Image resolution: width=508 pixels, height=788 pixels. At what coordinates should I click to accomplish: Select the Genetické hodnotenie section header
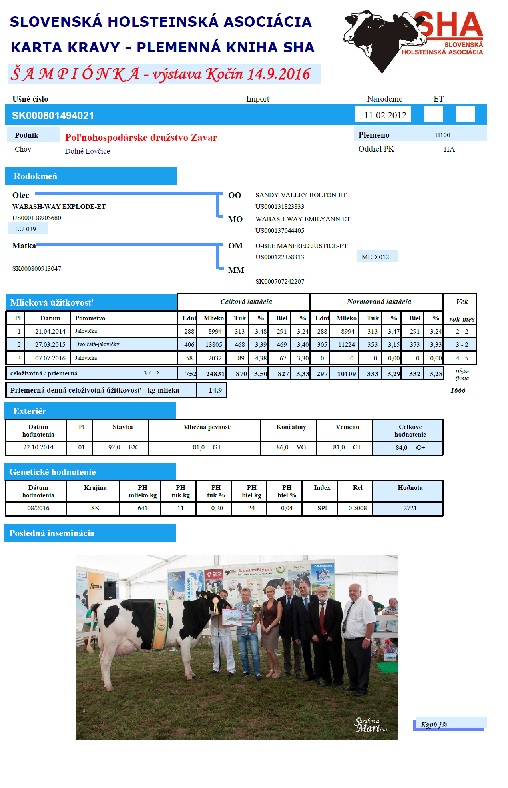[90, 471]
